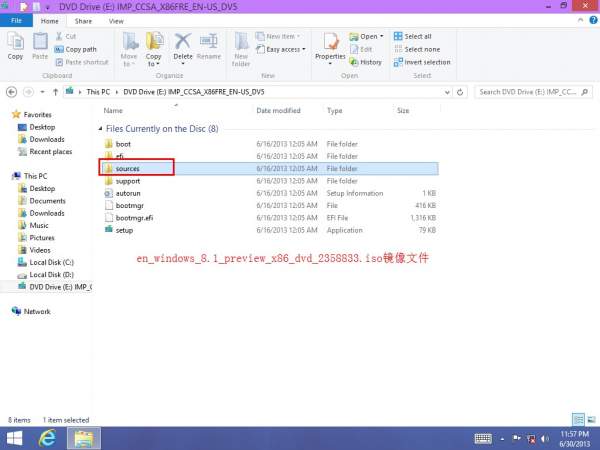The height and width of the screenshot is (450, 600).
Task: Sort by the Size column header
Action: pos(403,111)
